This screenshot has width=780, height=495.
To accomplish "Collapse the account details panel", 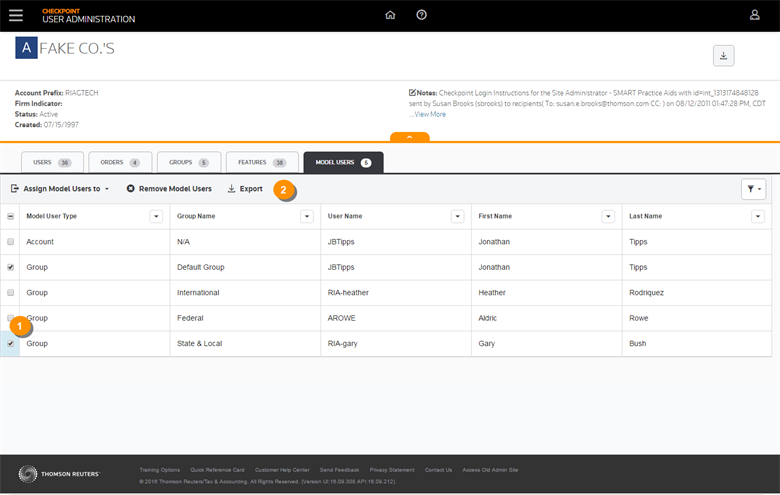I will [x=410, y=137].
